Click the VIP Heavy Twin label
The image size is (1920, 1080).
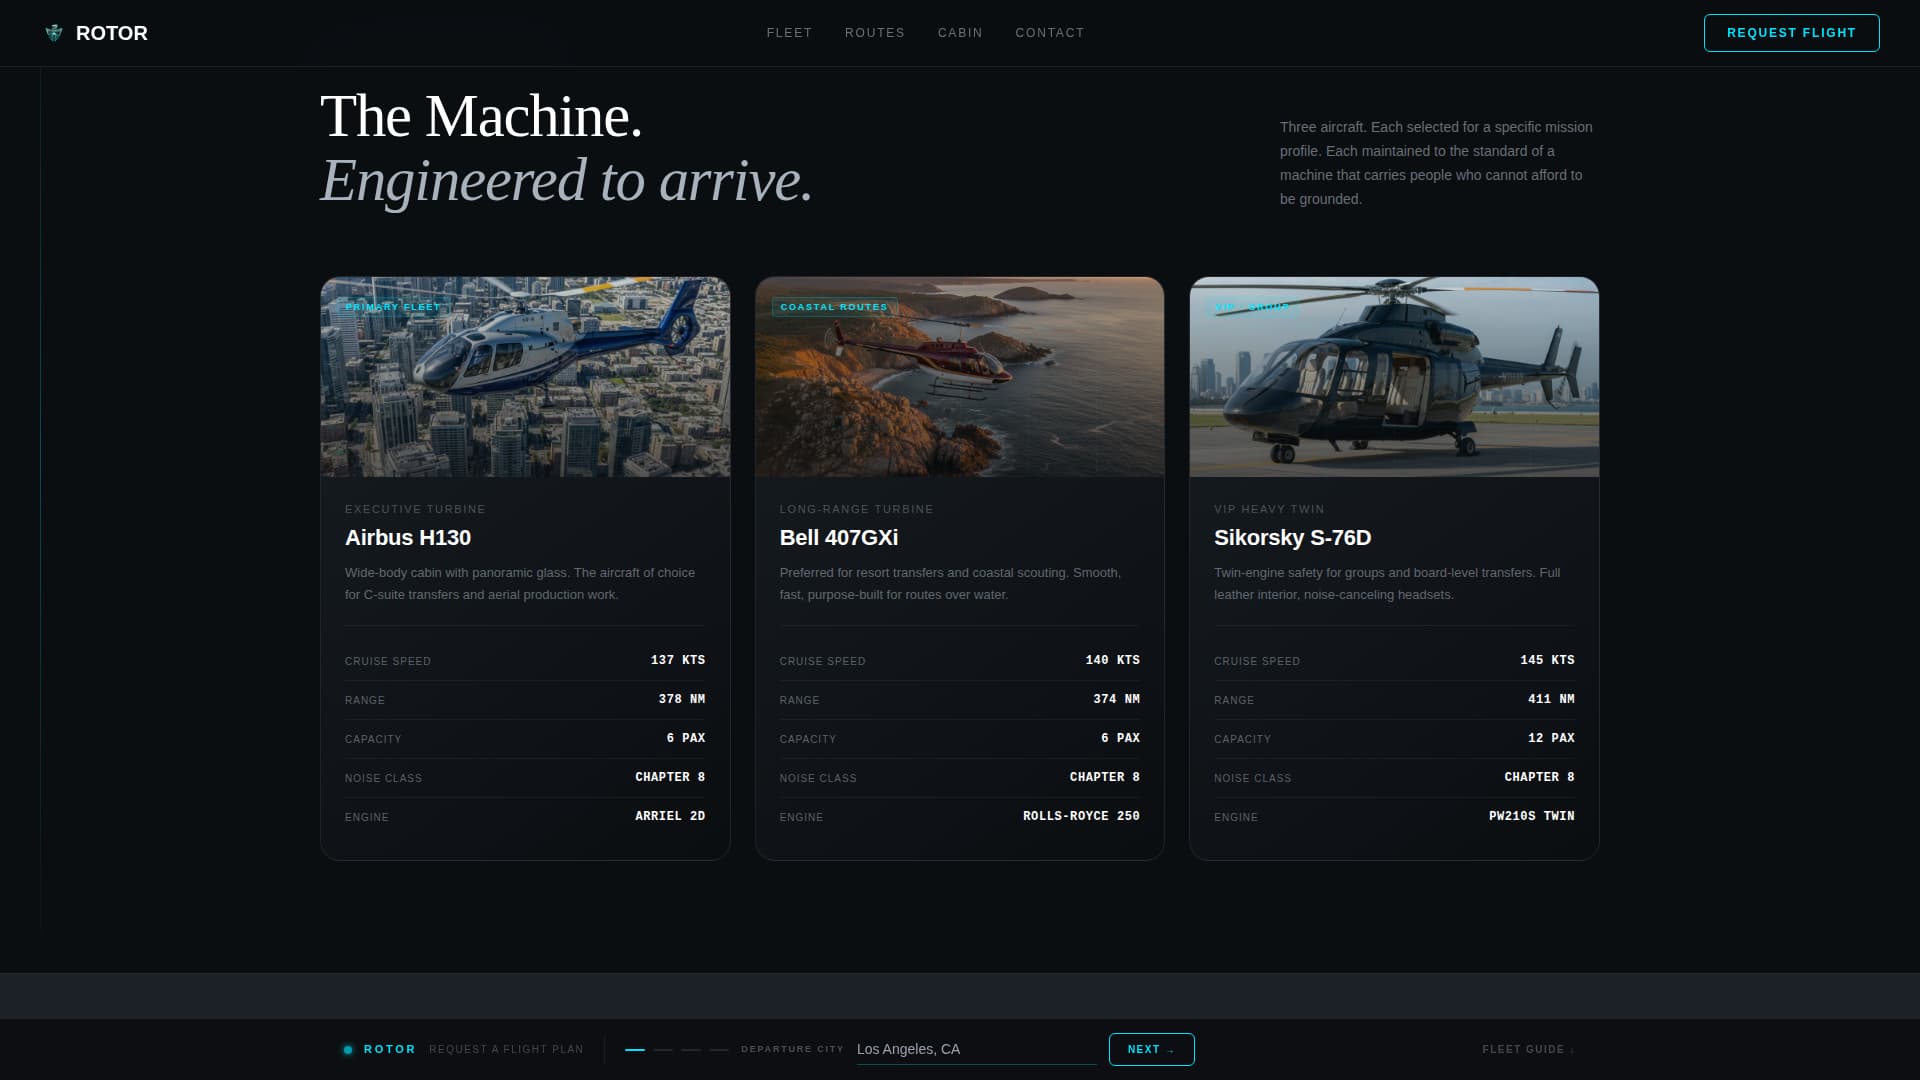coord(1269,509)
